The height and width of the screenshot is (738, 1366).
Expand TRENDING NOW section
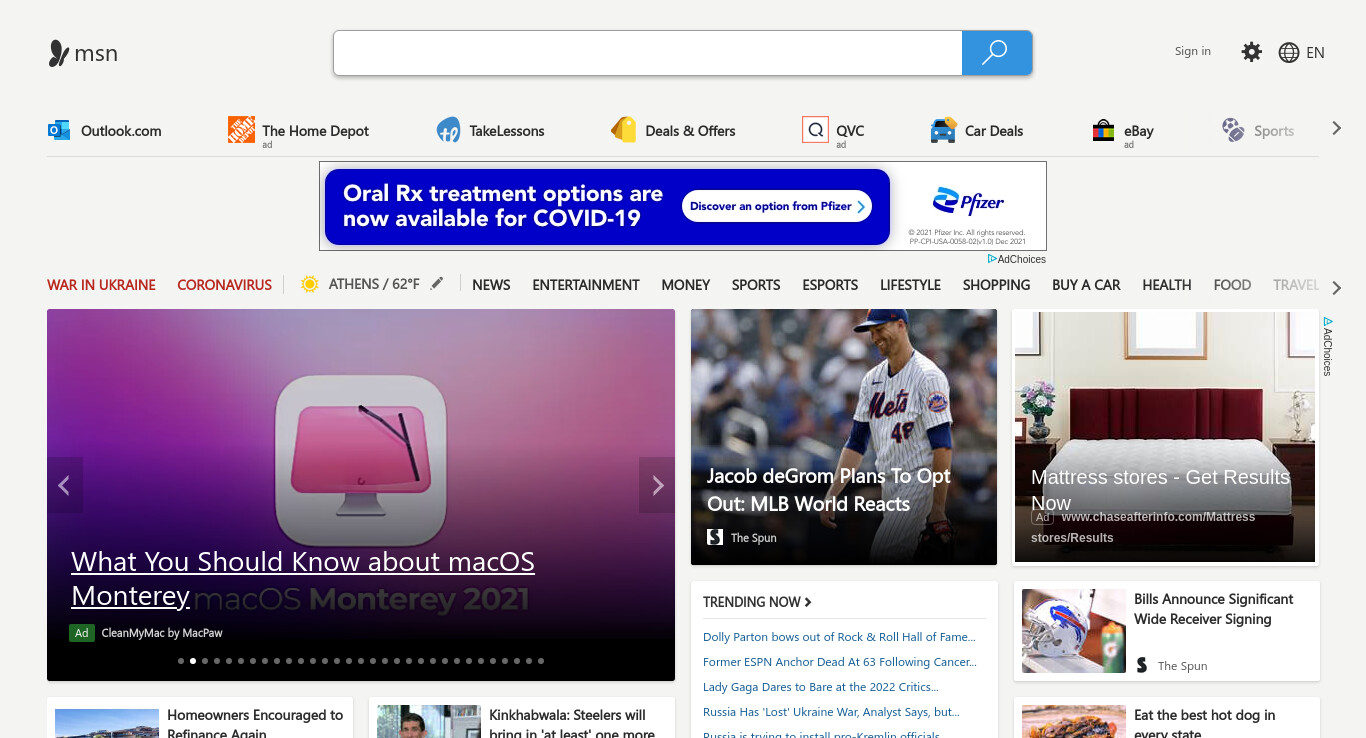coord(757,602)
